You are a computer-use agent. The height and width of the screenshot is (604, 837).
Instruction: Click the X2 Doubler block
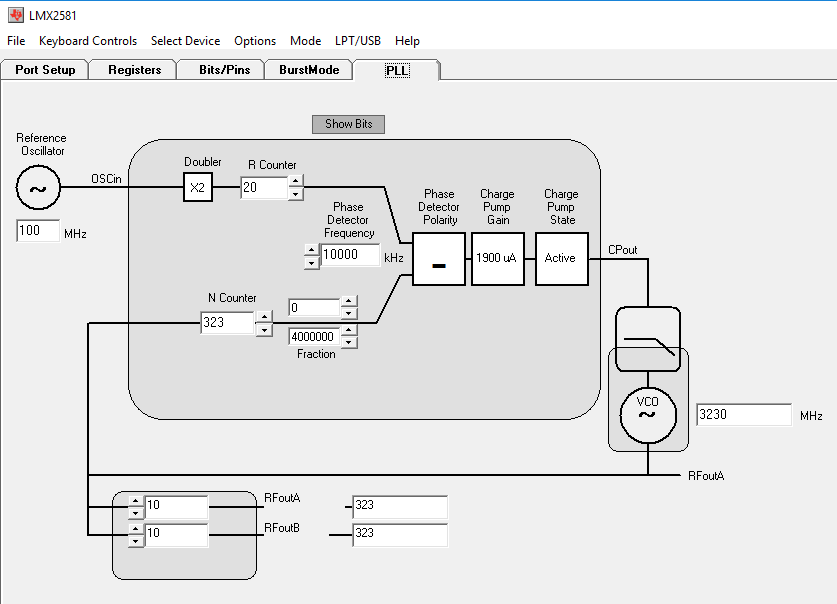(198, 187)
